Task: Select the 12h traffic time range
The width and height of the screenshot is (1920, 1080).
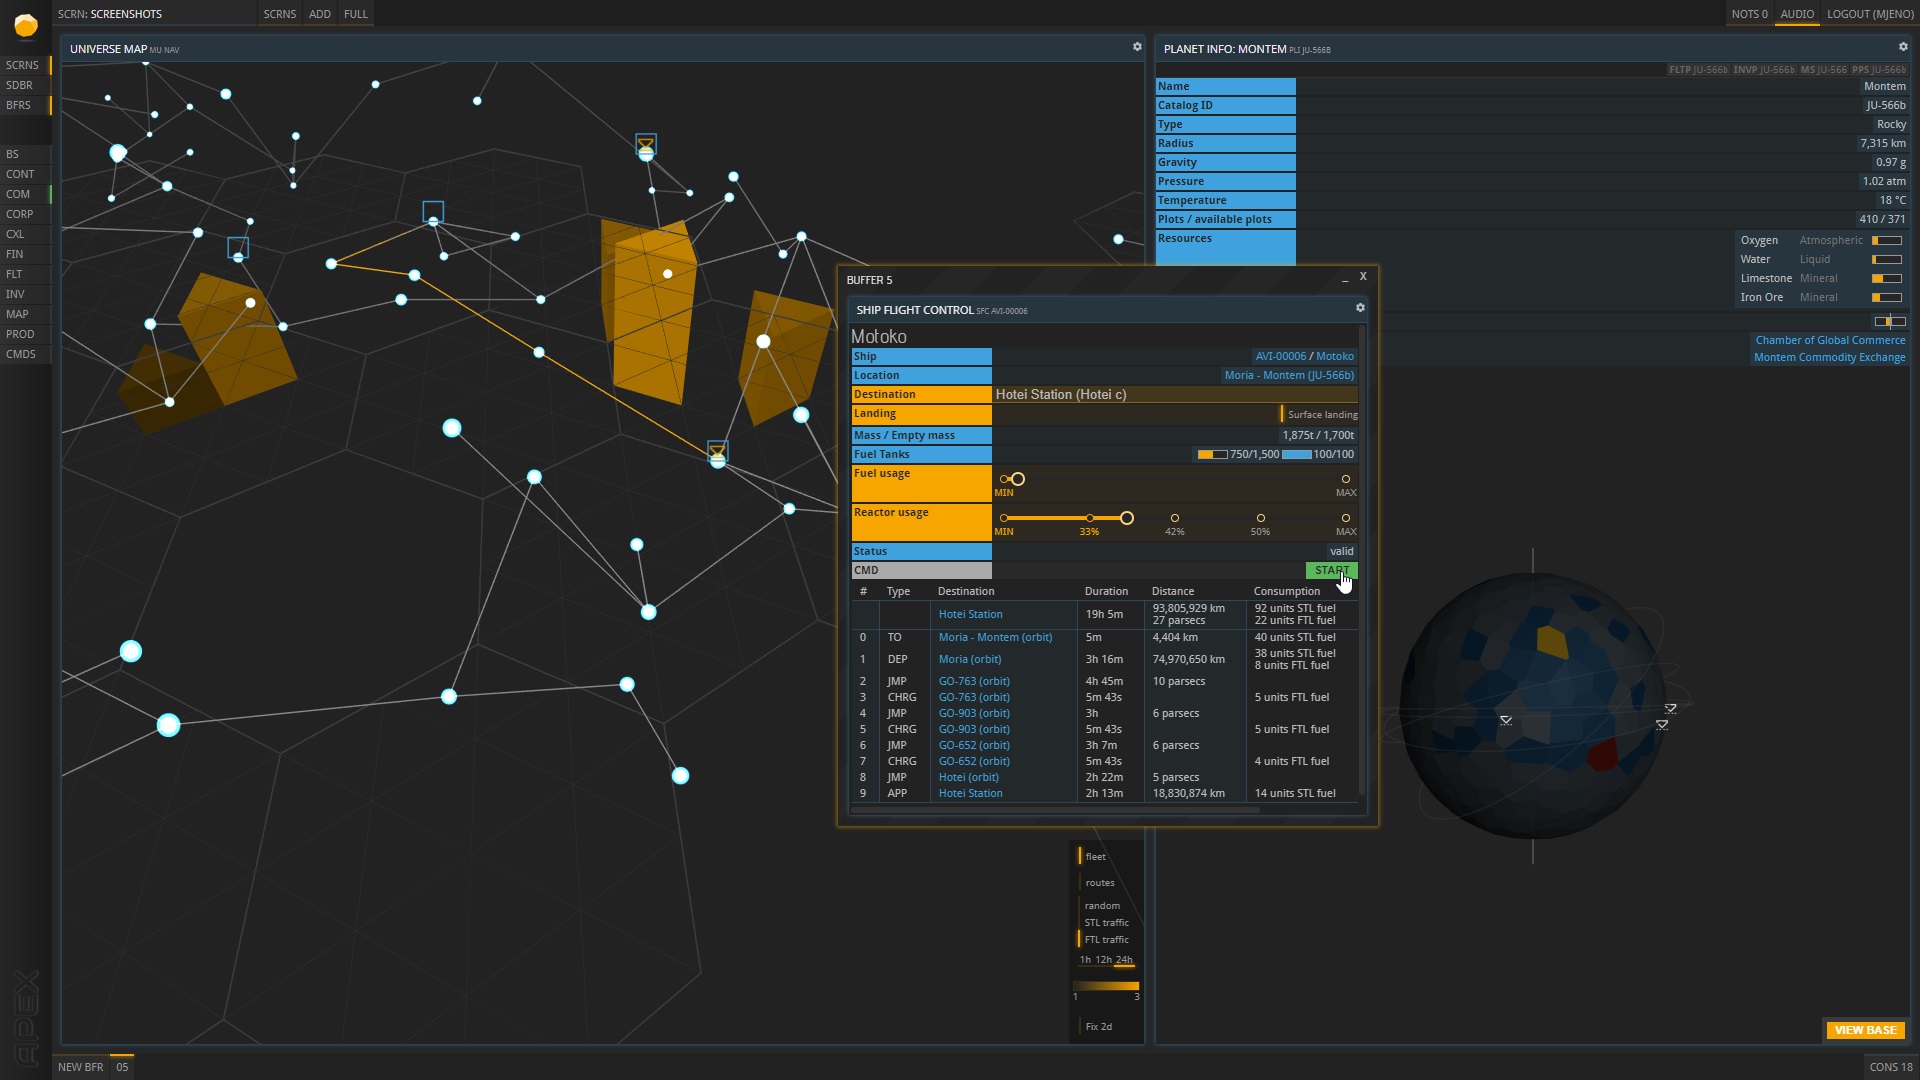Action: (1103, 960)
